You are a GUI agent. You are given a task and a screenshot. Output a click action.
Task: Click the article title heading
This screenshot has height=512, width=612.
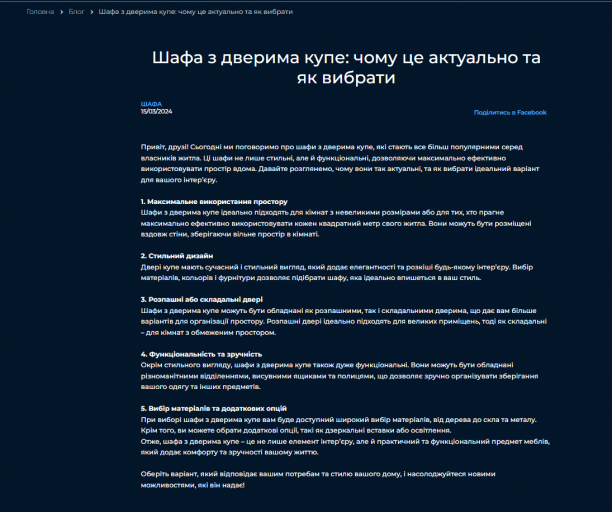click(x=346, y=68)
